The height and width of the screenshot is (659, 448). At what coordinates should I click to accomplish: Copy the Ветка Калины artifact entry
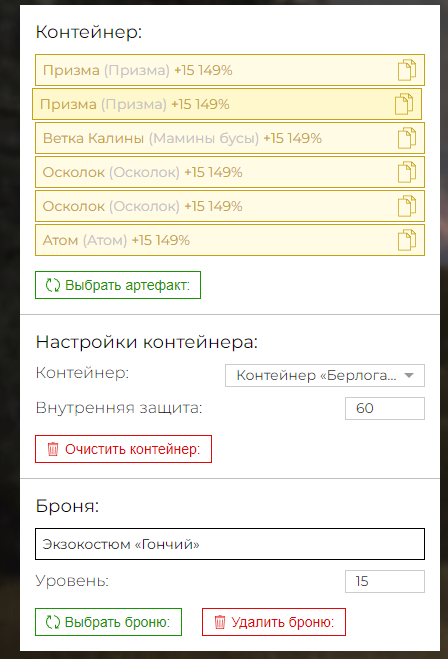407,138
